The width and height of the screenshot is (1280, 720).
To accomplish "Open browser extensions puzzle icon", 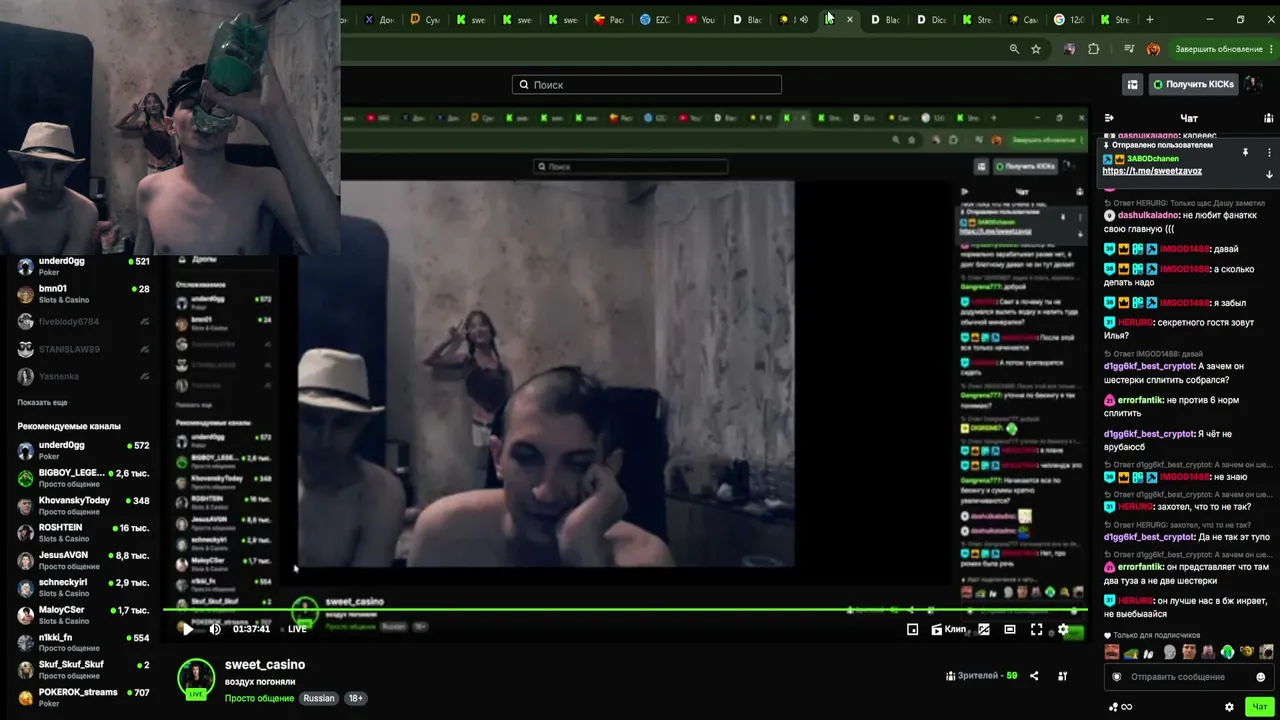I will [x=1093, y=49].
